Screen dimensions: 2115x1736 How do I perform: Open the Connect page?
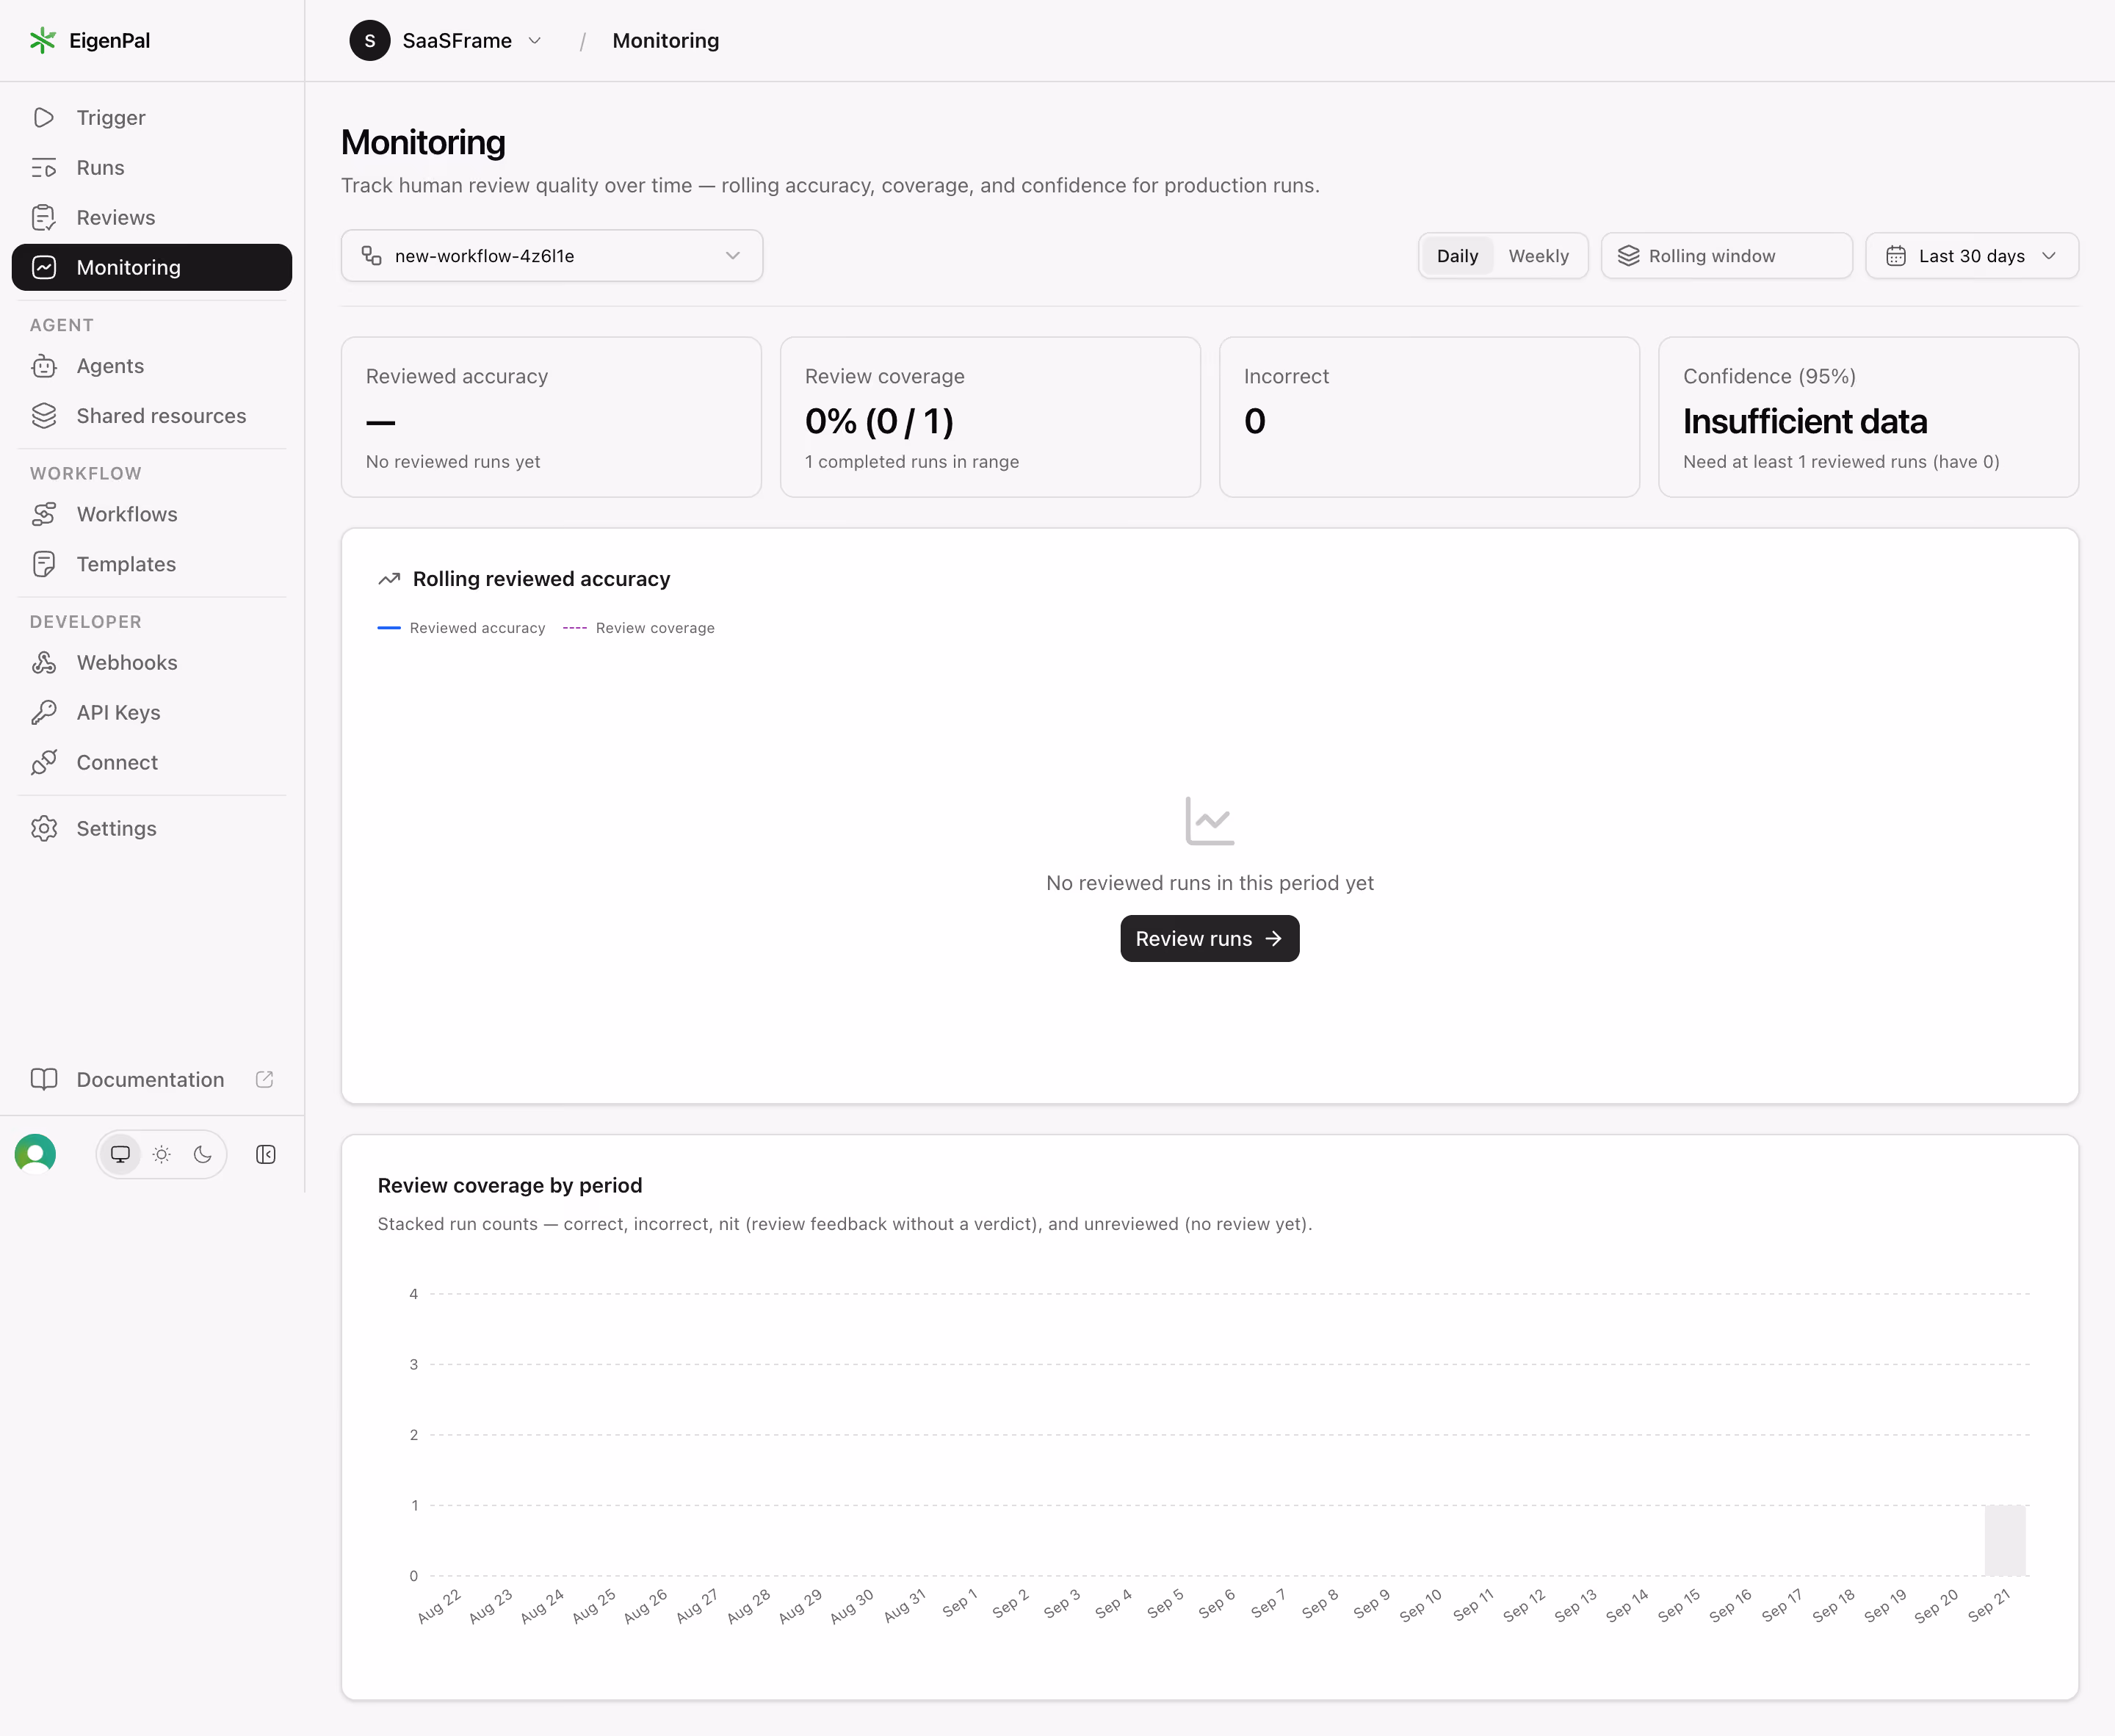152,763
